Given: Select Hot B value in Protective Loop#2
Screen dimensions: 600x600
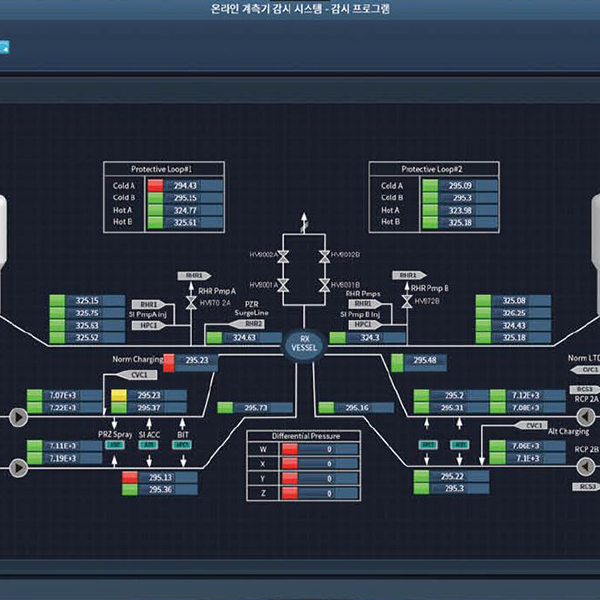Looking at the screenshot, I should click(x=459, y=222).
